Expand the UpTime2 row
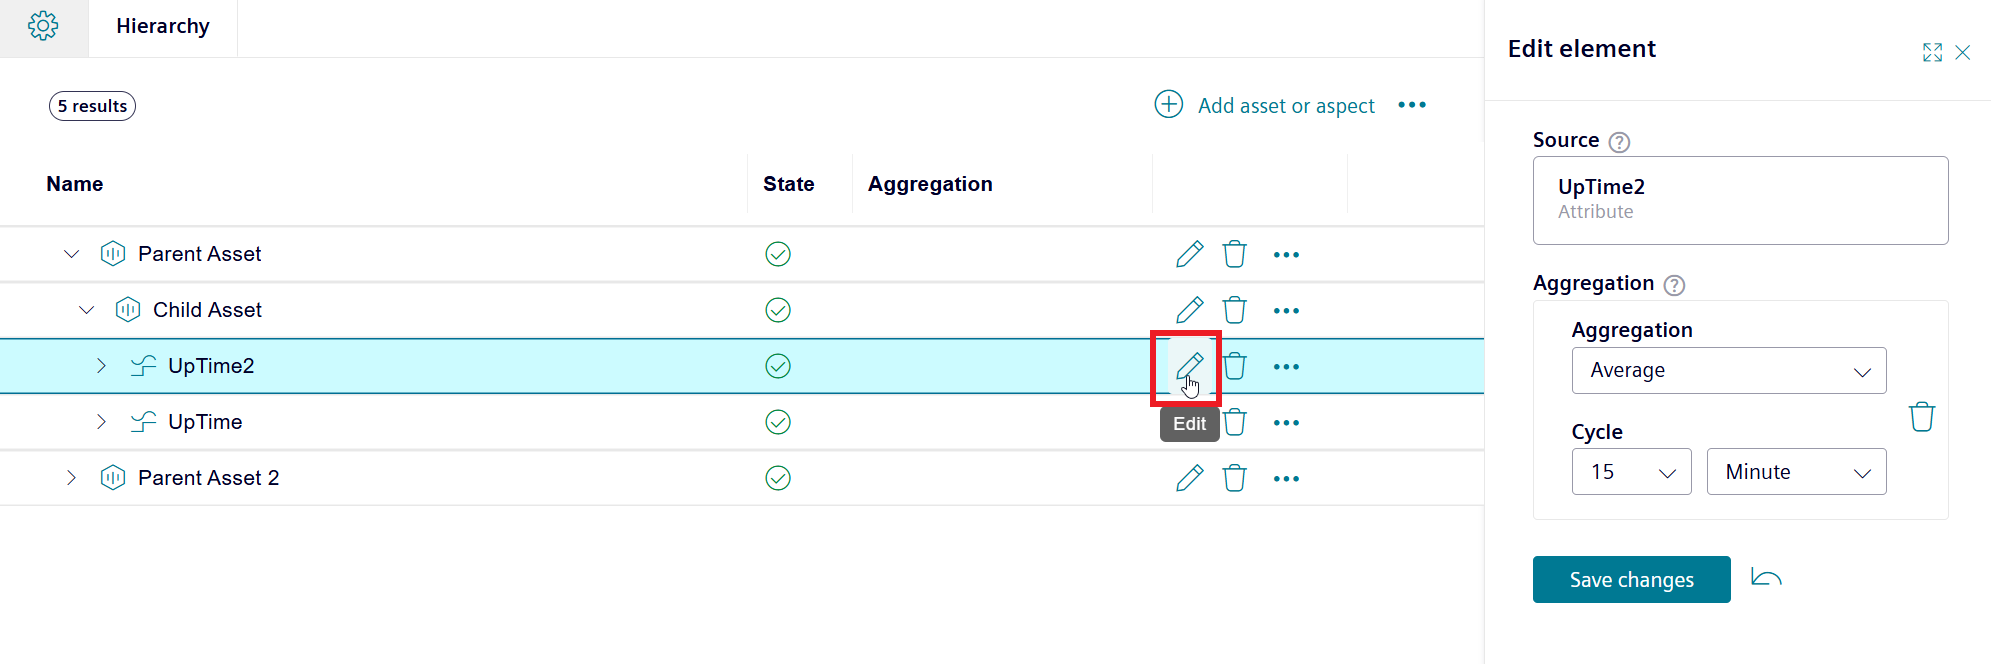Viewport: 1991px width, 664px height. [101, 366]
